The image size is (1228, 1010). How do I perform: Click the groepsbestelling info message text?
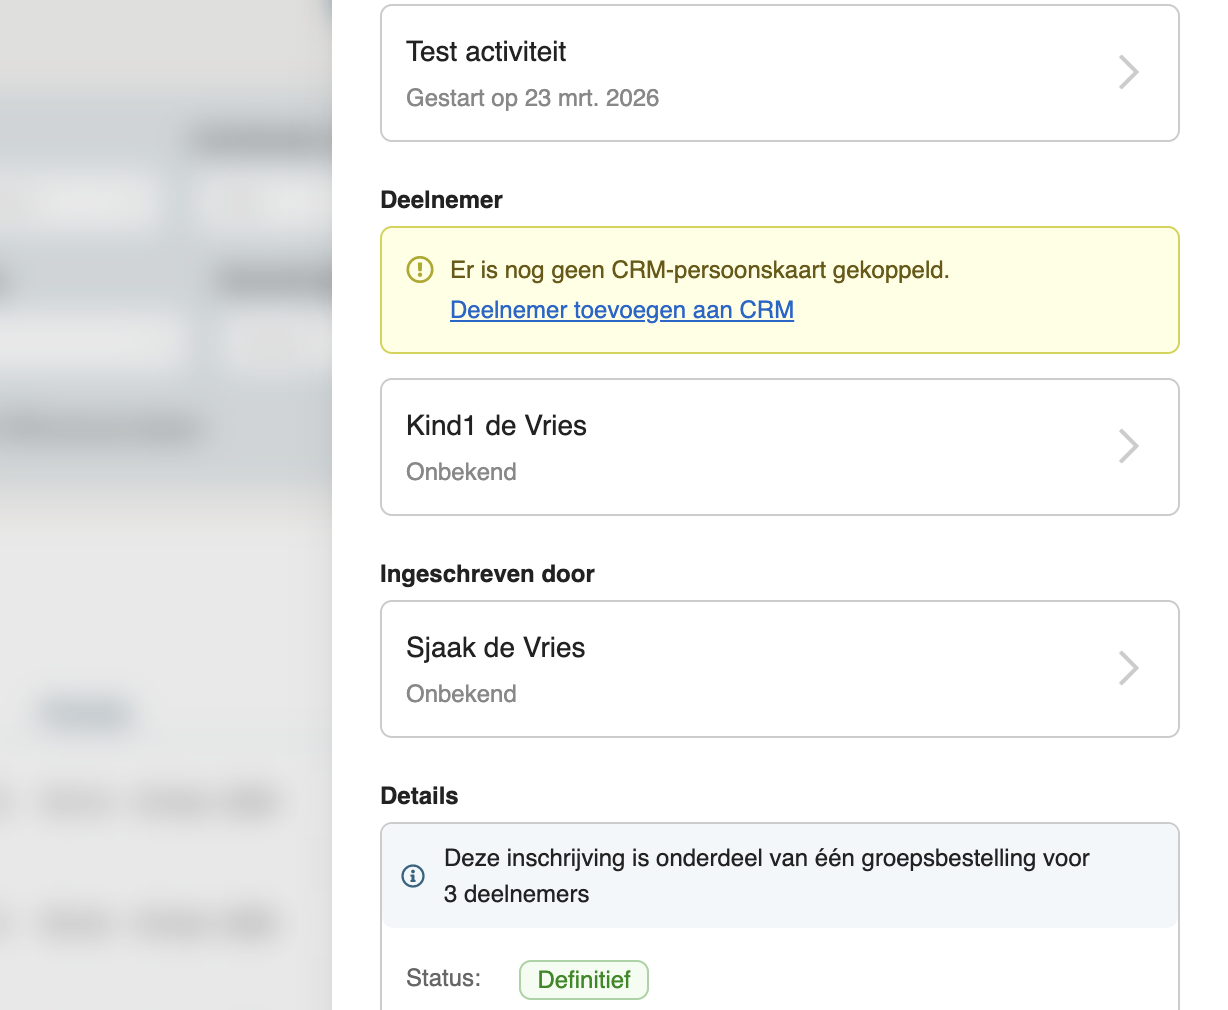pos(766,875)
